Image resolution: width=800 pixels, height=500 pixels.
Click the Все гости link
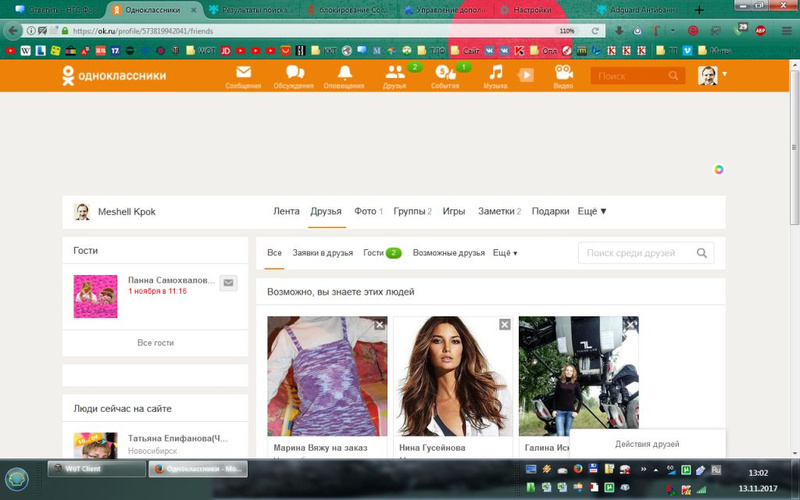pyautogui.click(x=155, y=343)
